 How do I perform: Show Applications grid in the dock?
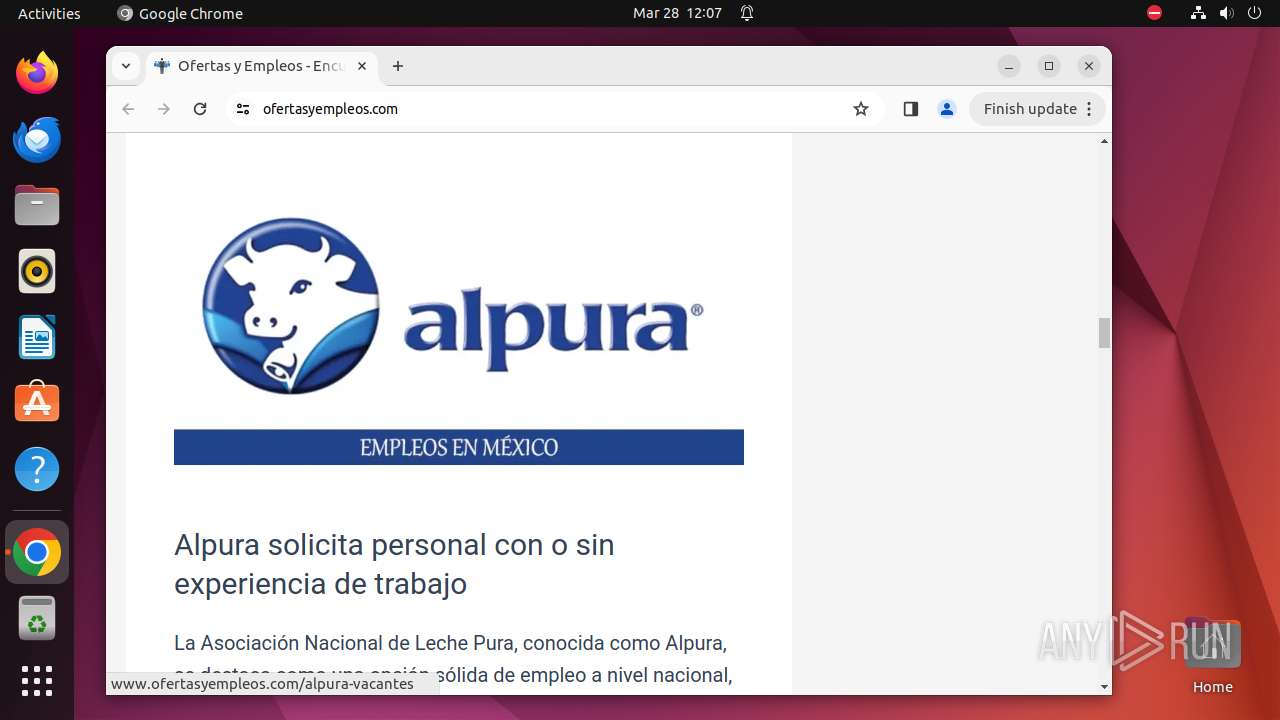coord(37,681)
